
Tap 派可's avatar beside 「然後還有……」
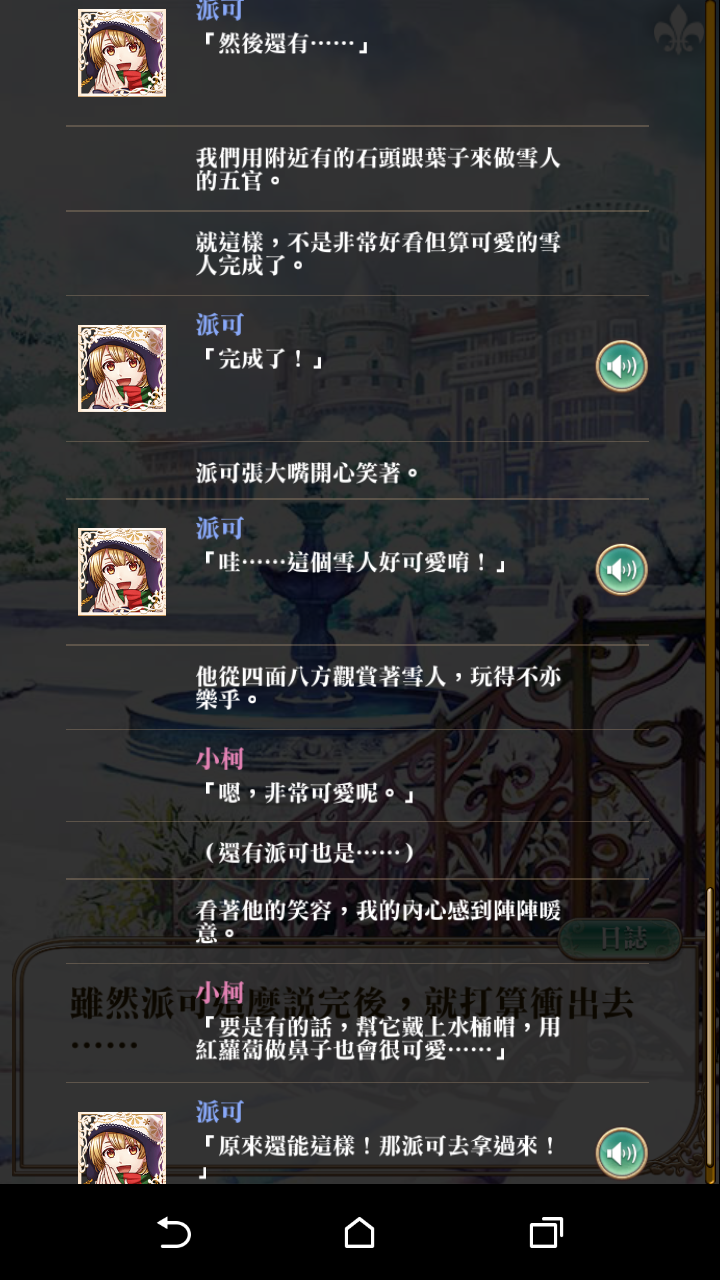tap(122, 53)
